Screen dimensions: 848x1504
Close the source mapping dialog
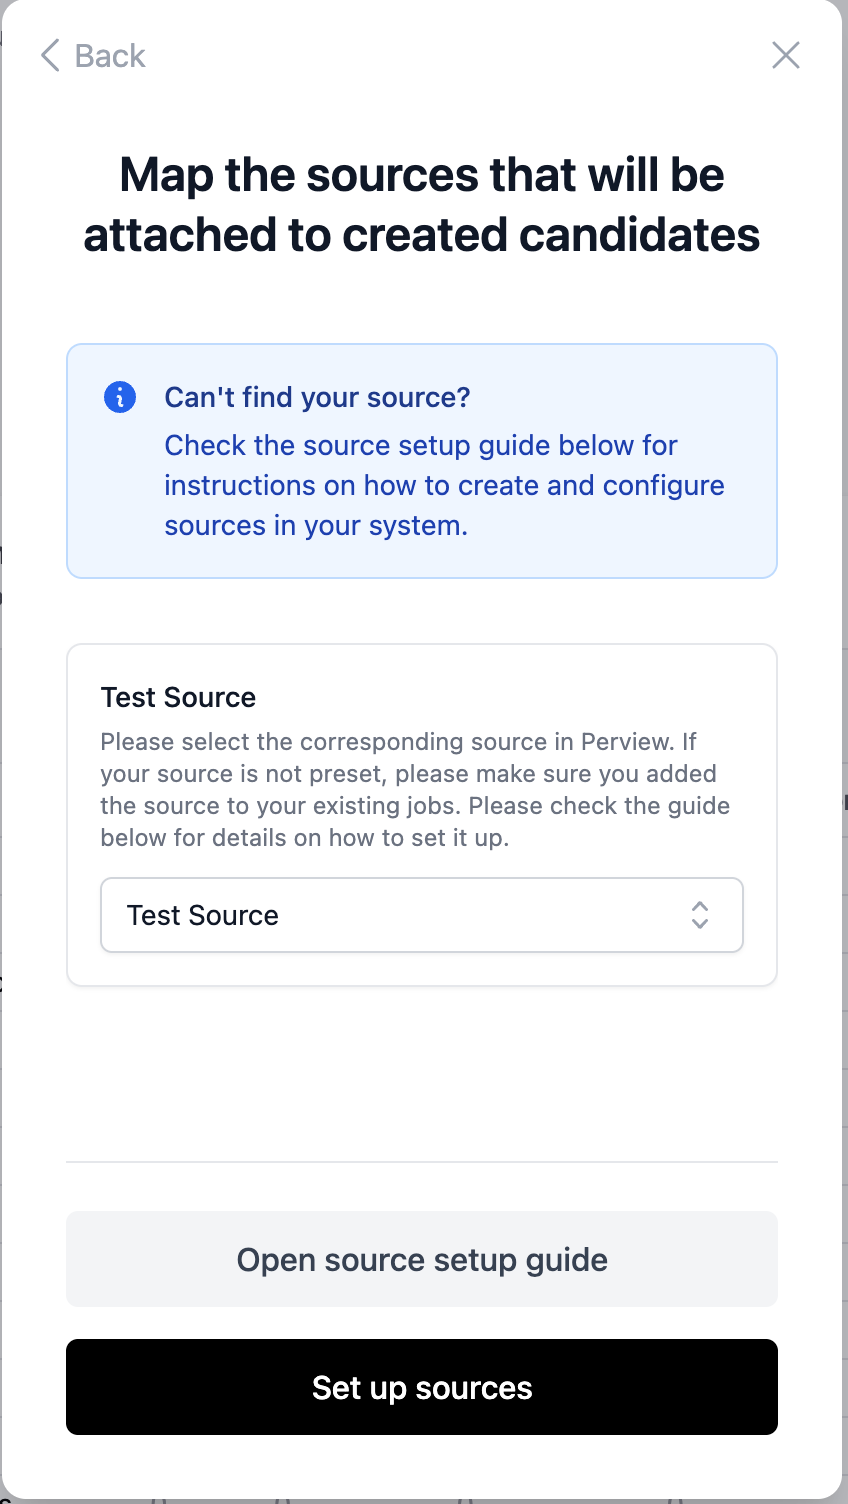click(786, 56)
